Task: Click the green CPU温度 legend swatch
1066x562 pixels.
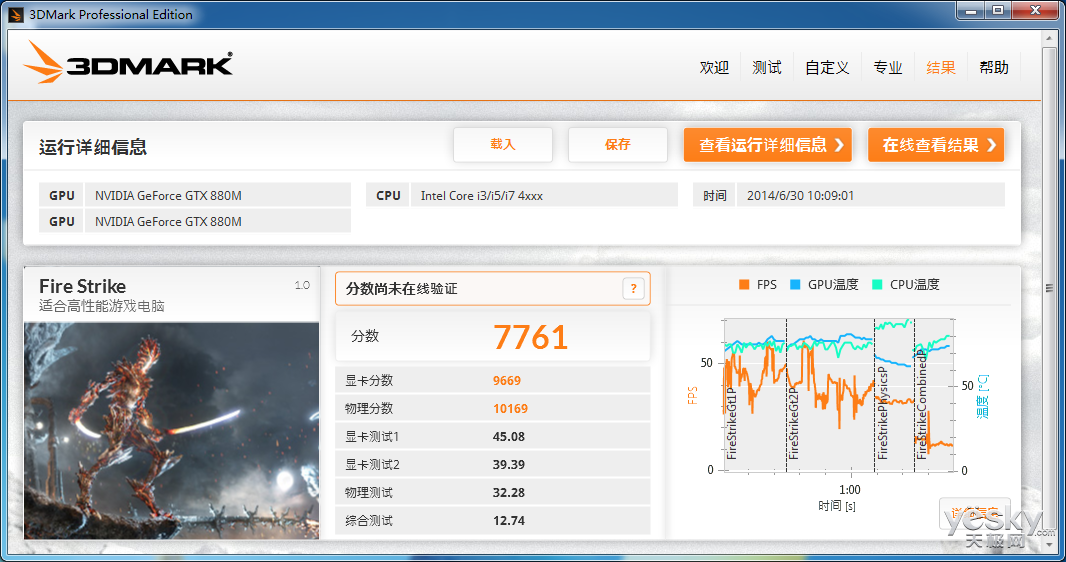Action: point(878,285)
